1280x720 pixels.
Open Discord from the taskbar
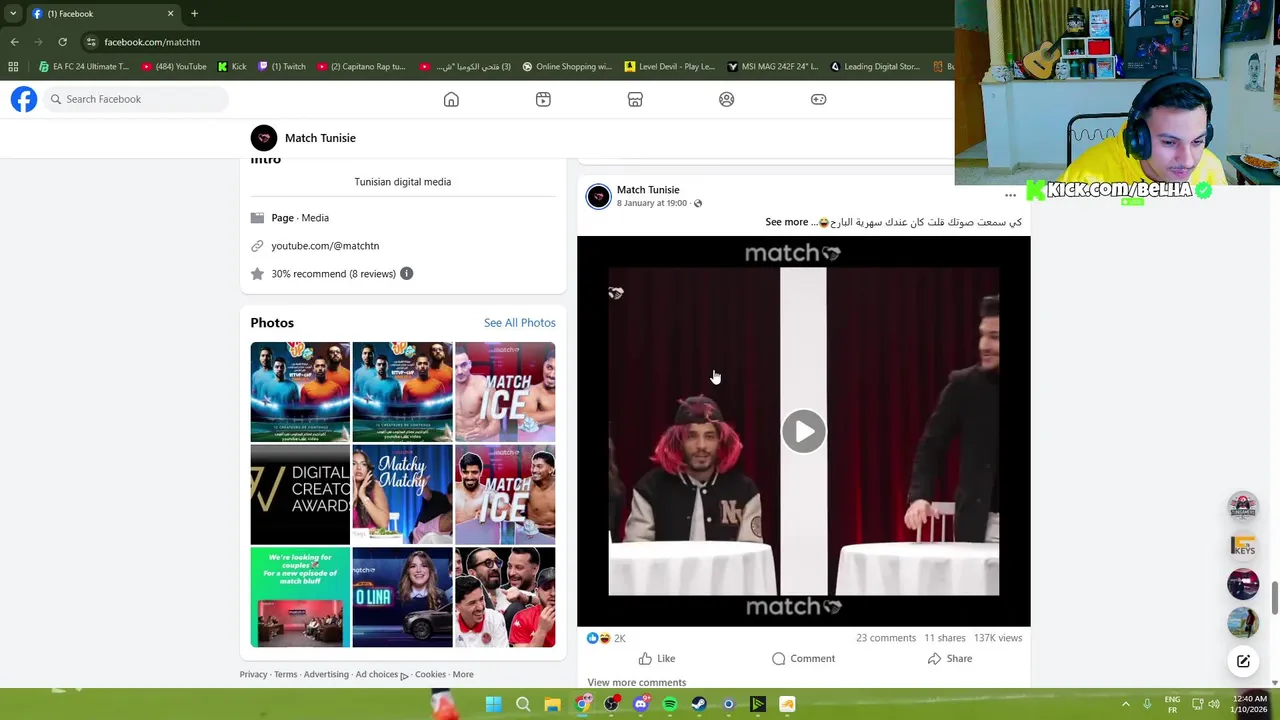click(641, 704)
